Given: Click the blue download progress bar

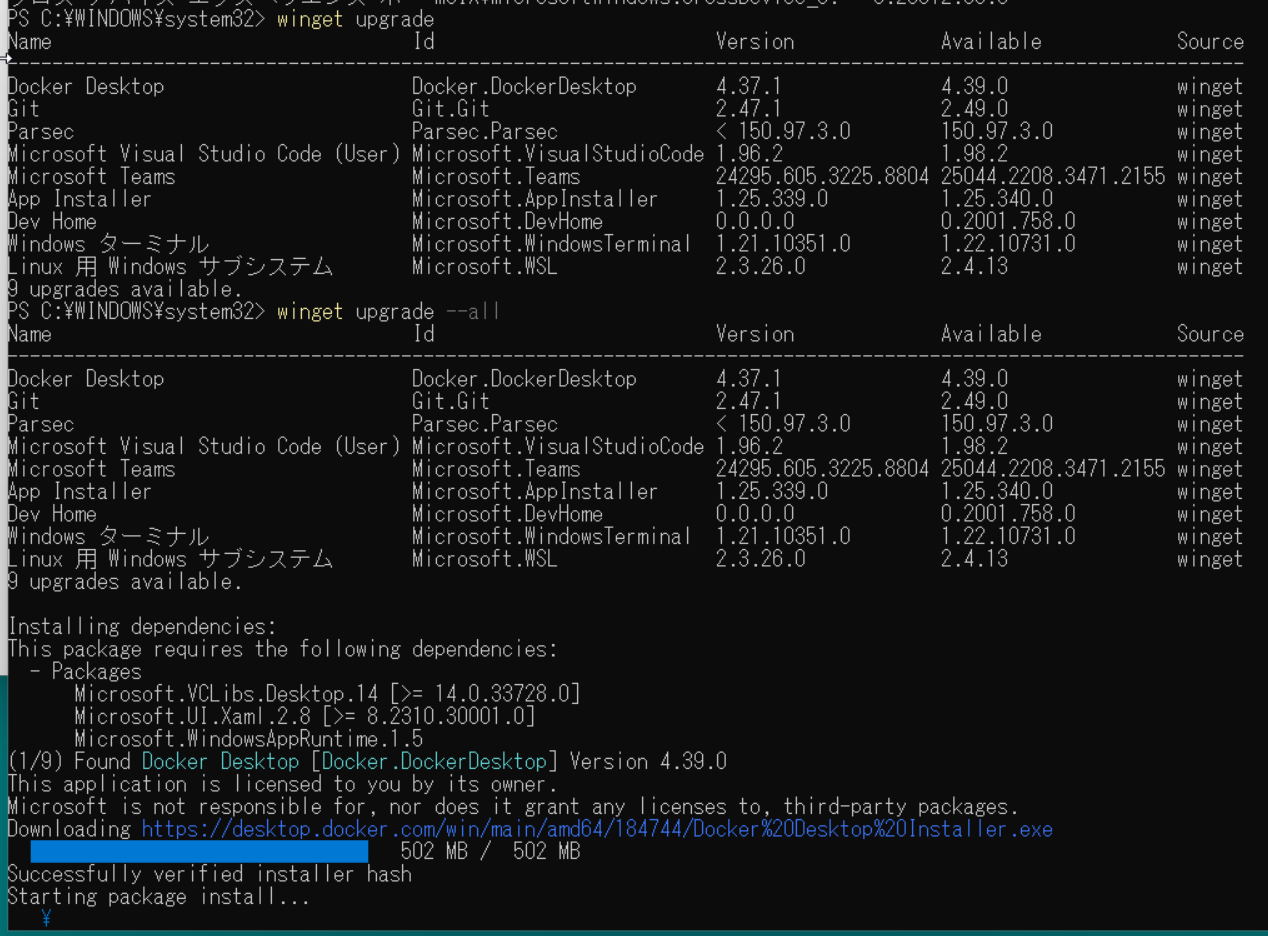Looking at the screenshot, I should click(x=199, y=851).
